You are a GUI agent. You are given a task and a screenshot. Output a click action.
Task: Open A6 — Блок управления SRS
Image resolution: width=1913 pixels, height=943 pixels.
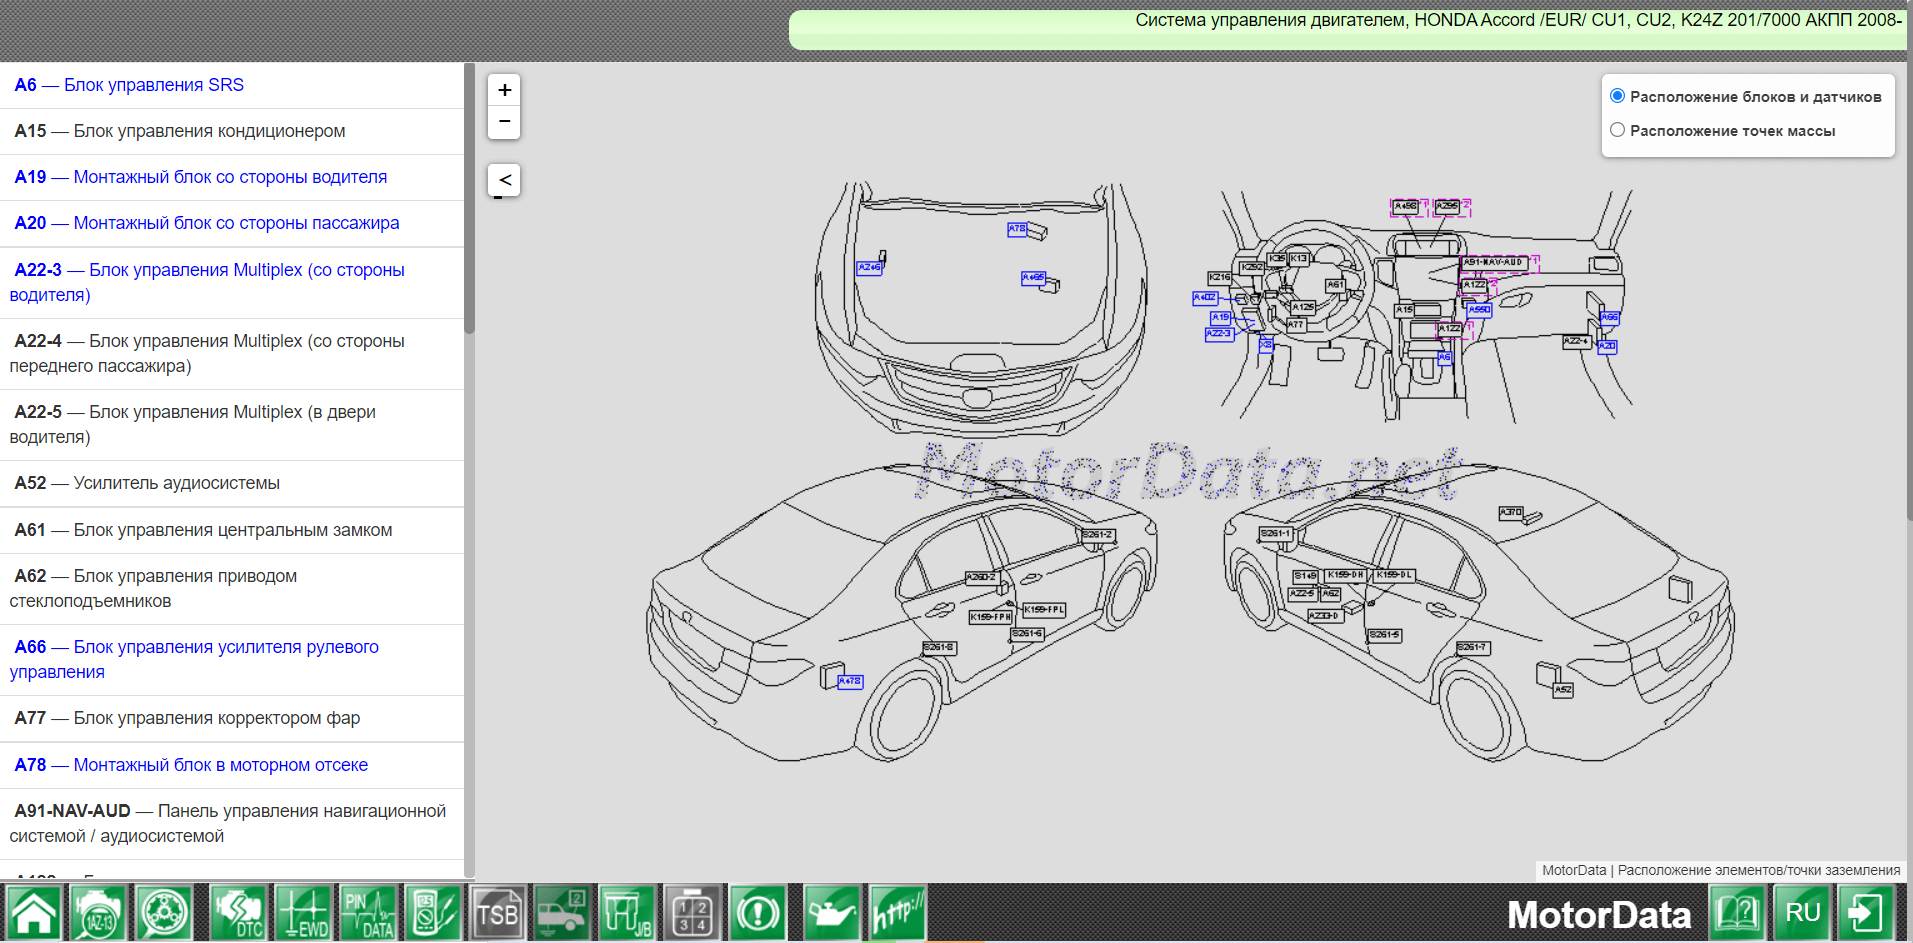point(232,85)
